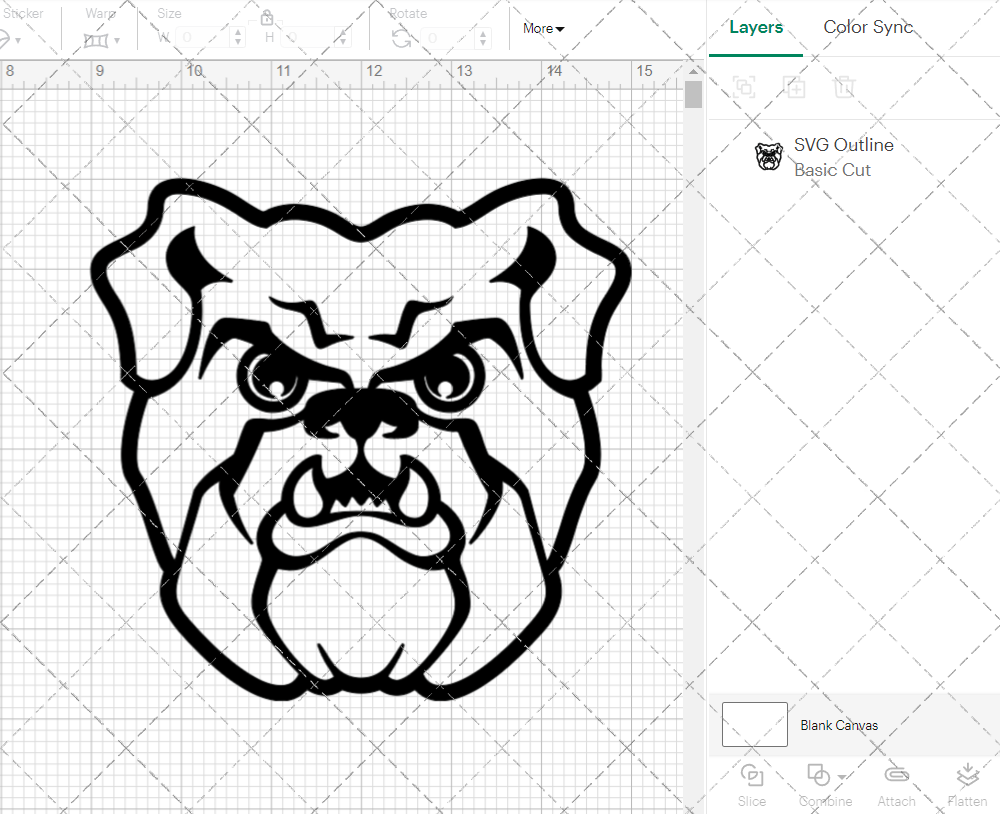Image resolution: width=1000 pixels, height=814 pixels.
Task: Select the SVG Outline layer name
Action: click(844, 144)
